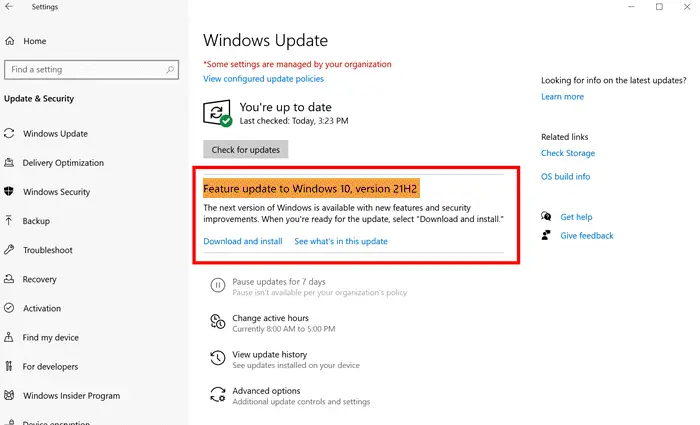Screen dimensions: 700x425
Task: Select Windows Update in sidebar
Action: [55, 133]
